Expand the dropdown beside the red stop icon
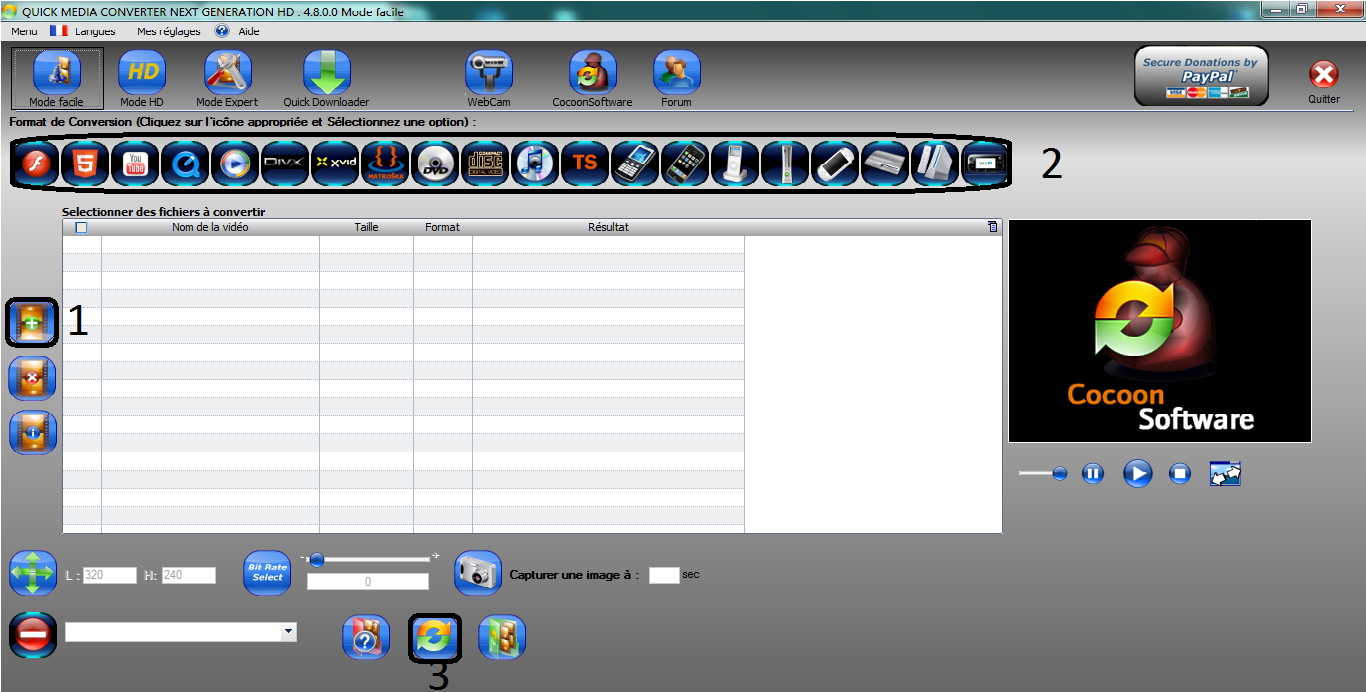Viewport: 1366px width, 692px height. (289, 632)
